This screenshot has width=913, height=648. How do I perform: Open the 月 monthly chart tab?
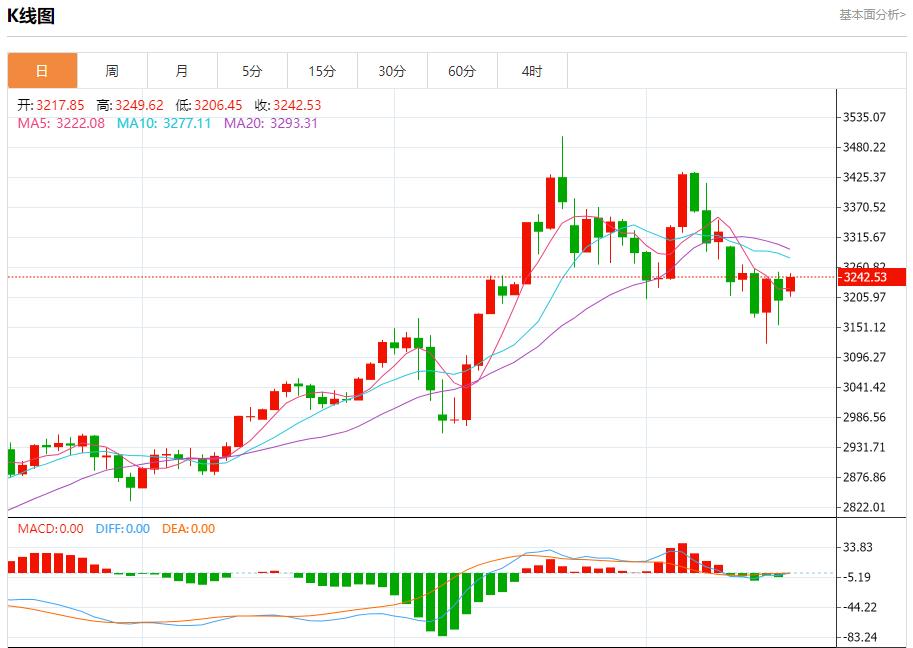click(x=182, y=71)
